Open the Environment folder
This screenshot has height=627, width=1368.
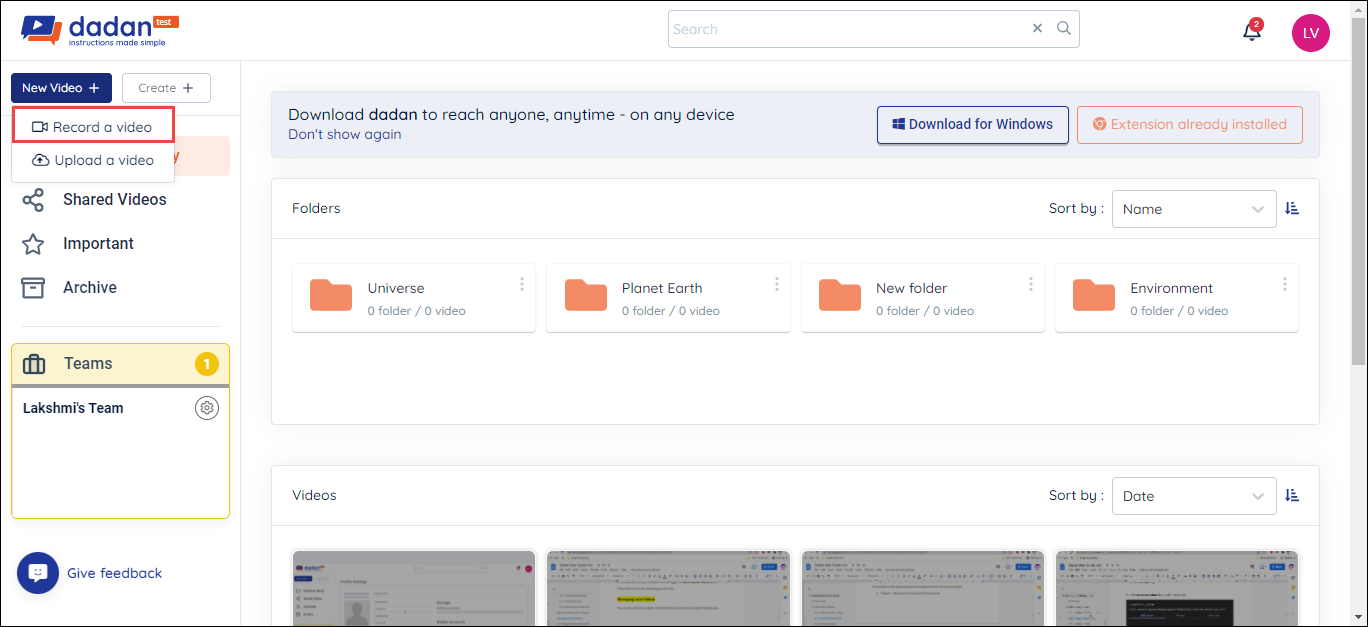[x=1177, y=298]
